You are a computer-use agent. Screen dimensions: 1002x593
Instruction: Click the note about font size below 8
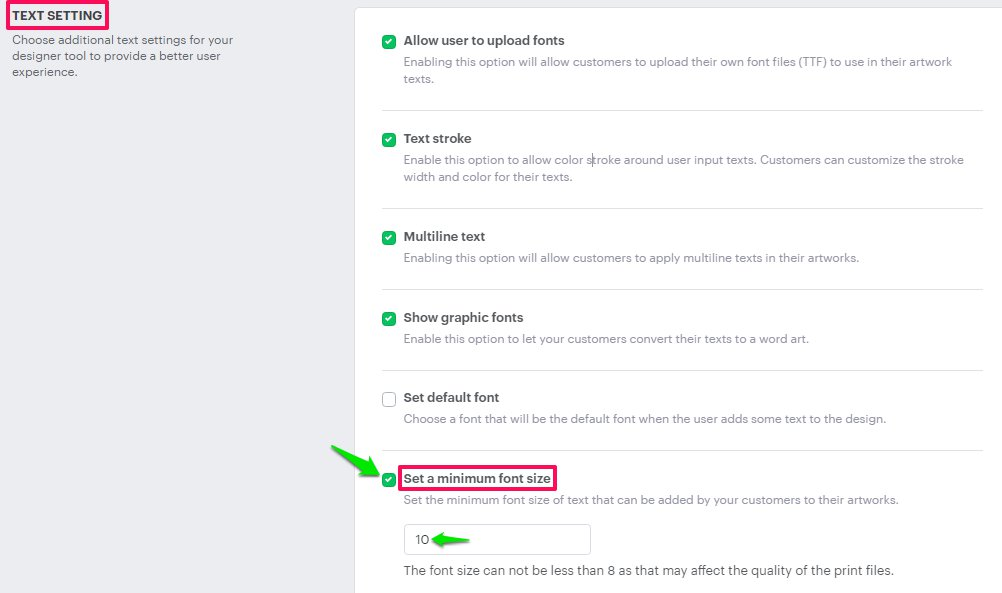(648, 571)
